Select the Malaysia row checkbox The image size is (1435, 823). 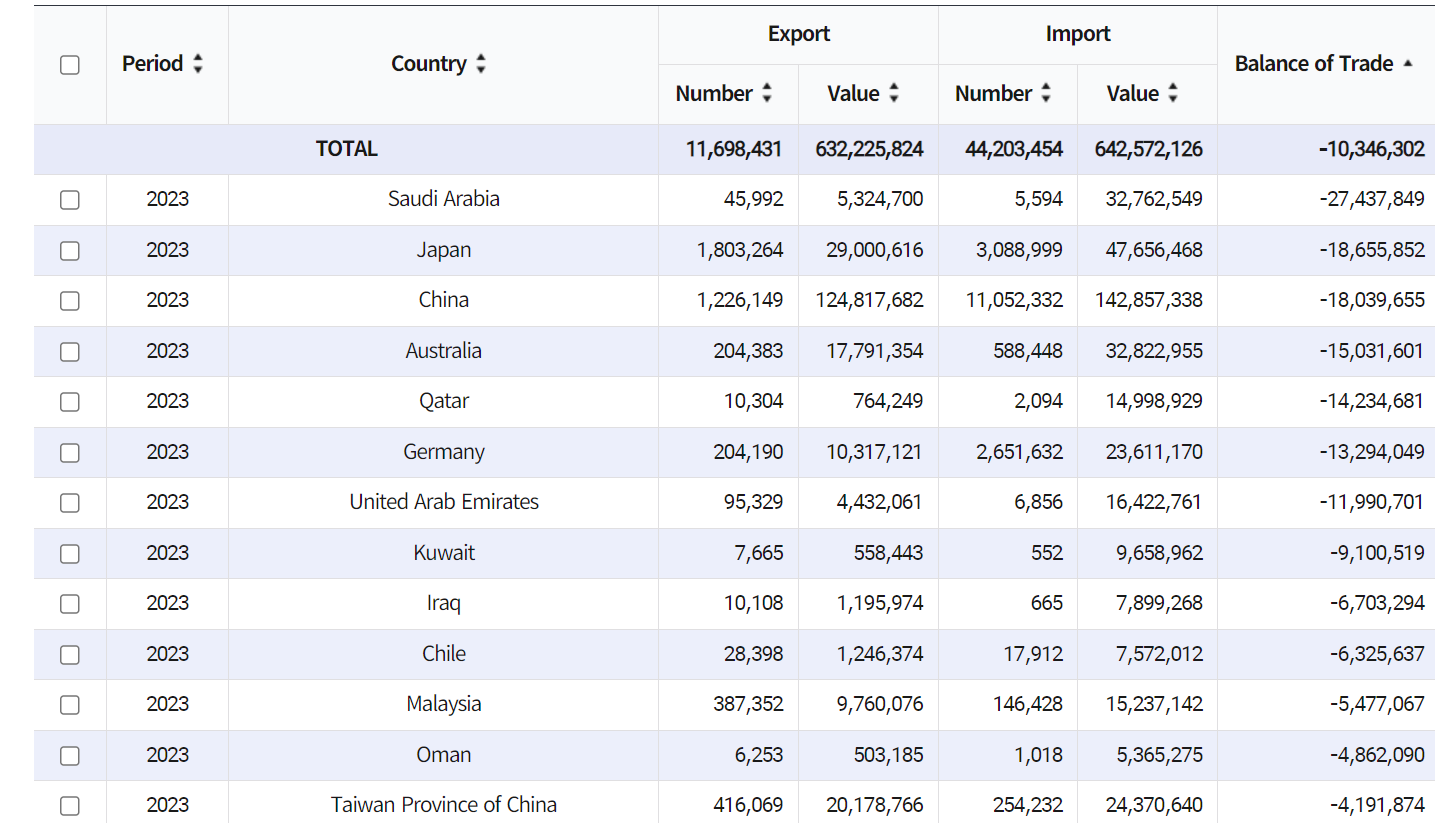tap(70, 705)
